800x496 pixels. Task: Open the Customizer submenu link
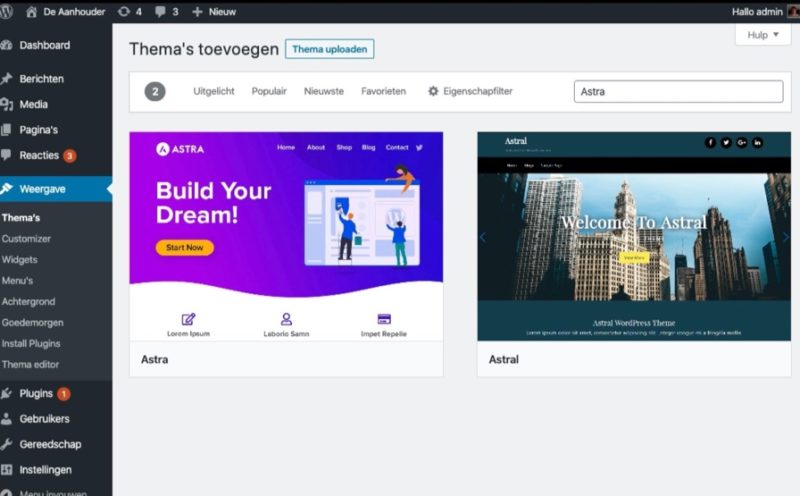pyautogui.click(x=27, y=239)
